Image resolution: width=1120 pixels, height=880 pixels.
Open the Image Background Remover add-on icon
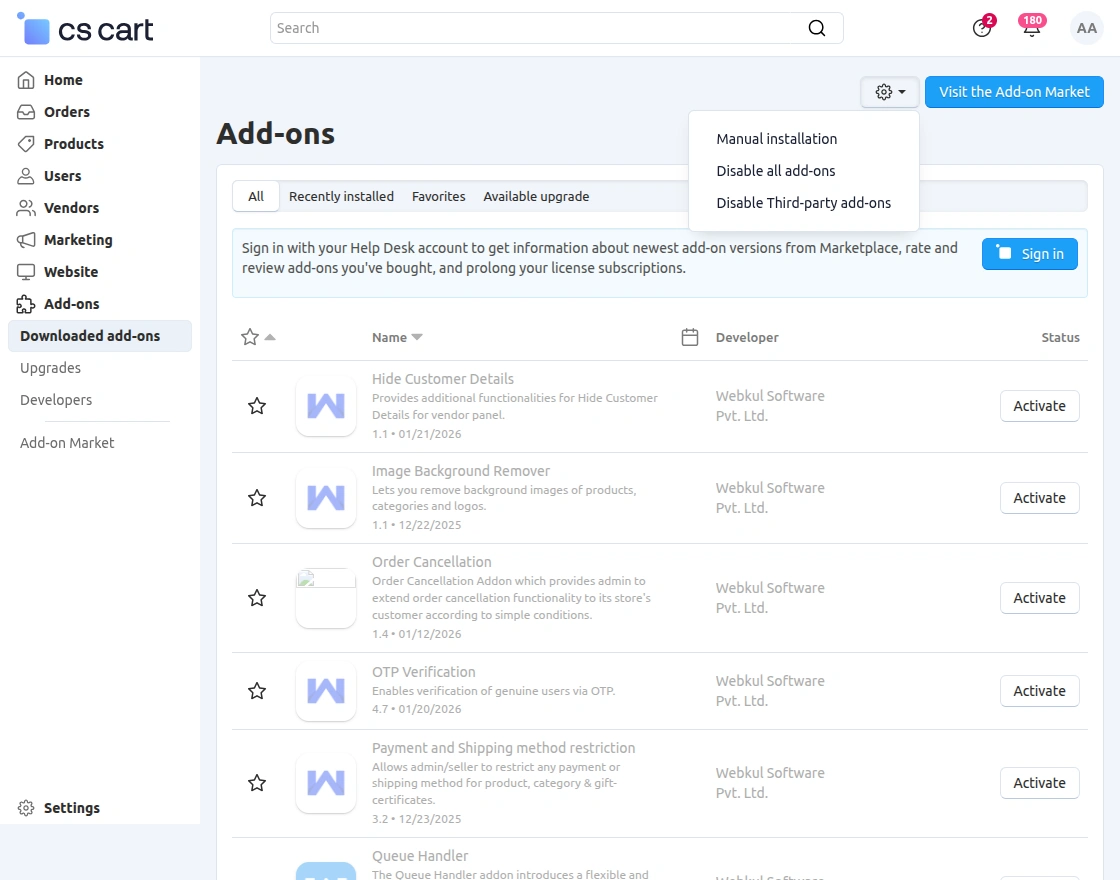click(326, 498)
